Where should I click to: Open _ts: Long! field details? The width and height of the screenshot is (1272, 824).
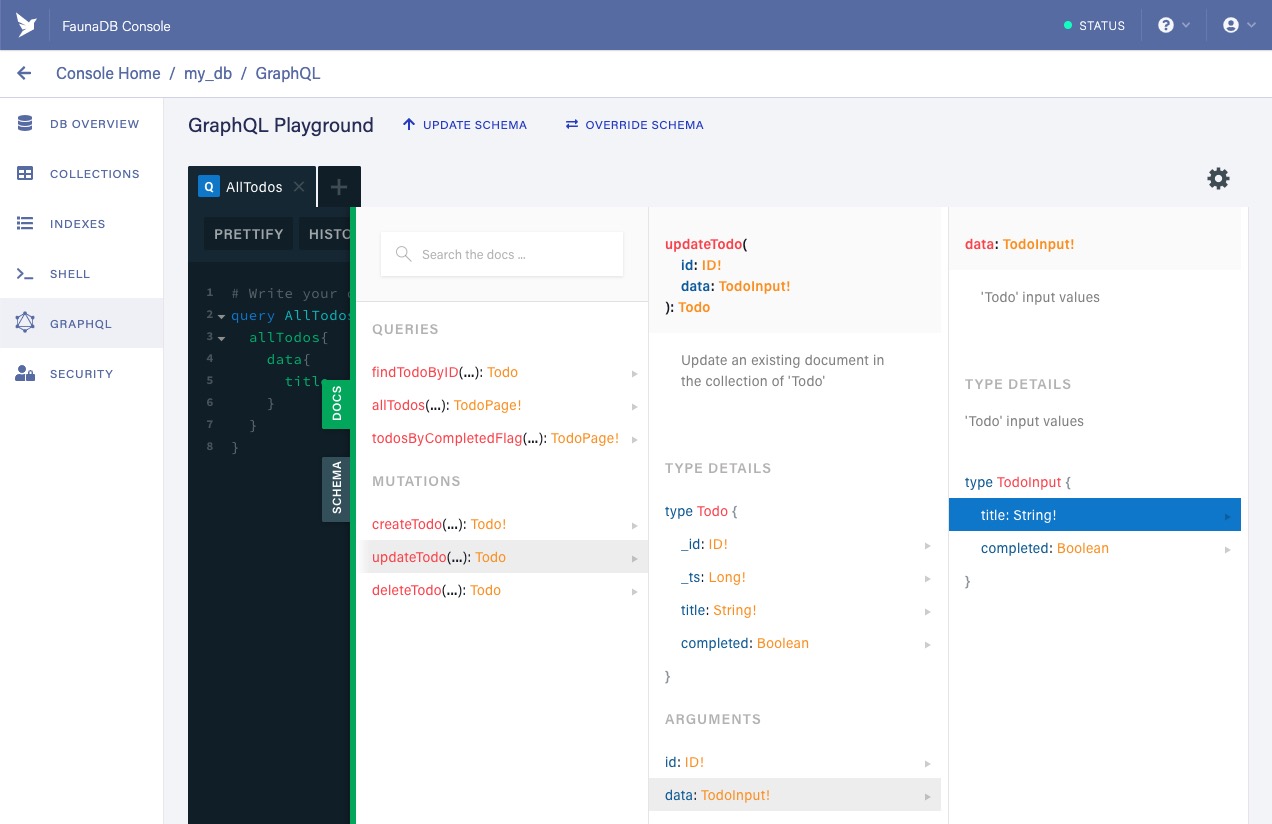[x=796, y=577]
